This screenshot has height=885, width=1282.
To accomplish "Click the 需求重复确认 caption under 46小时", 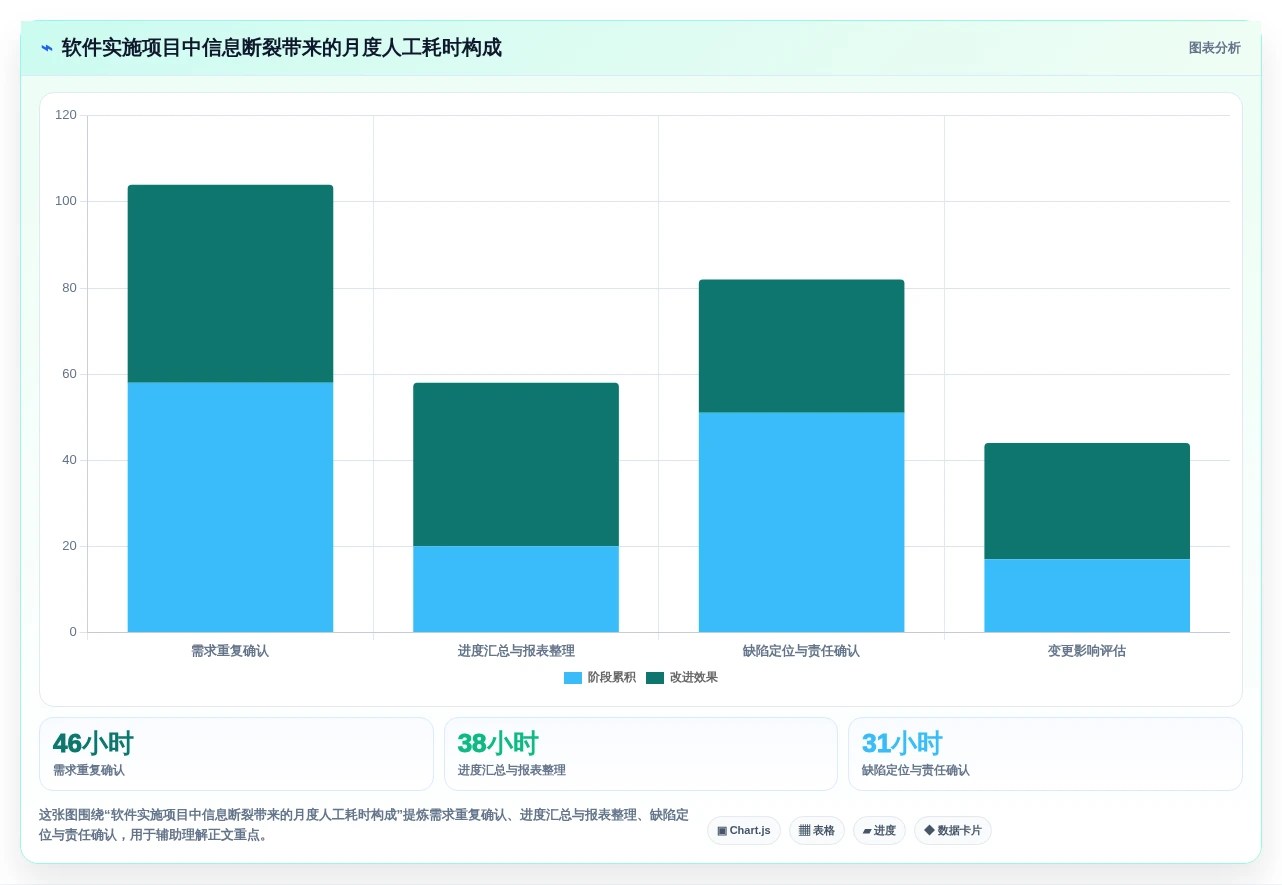I will [89, 770].
